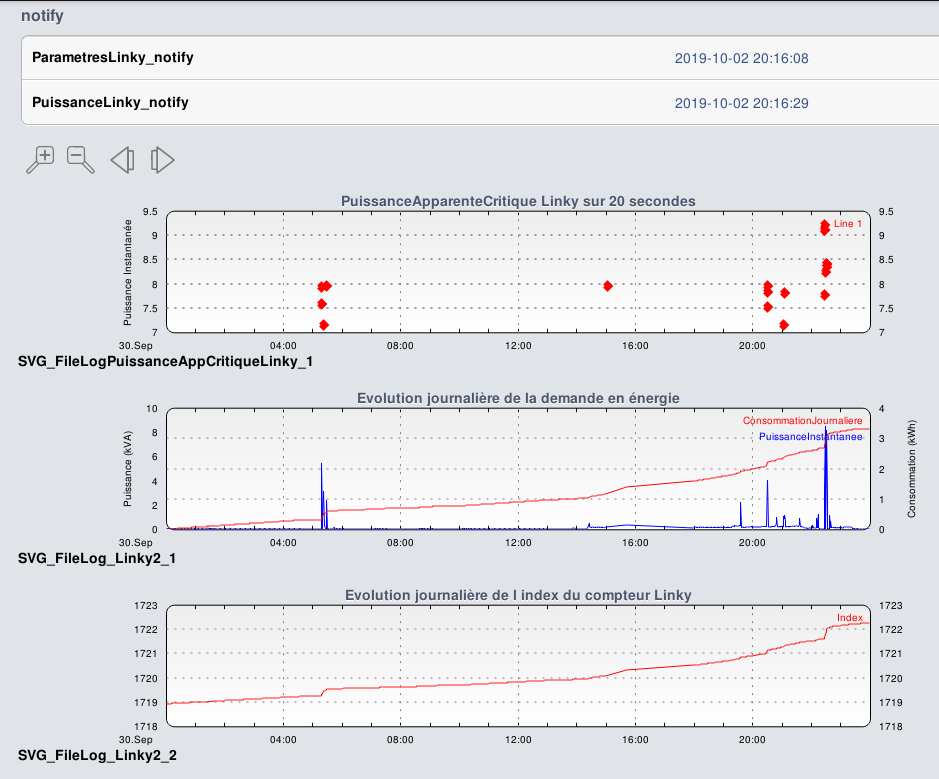Click the lone red data point near 16:00
939x779 pixels.
(608, 286)
